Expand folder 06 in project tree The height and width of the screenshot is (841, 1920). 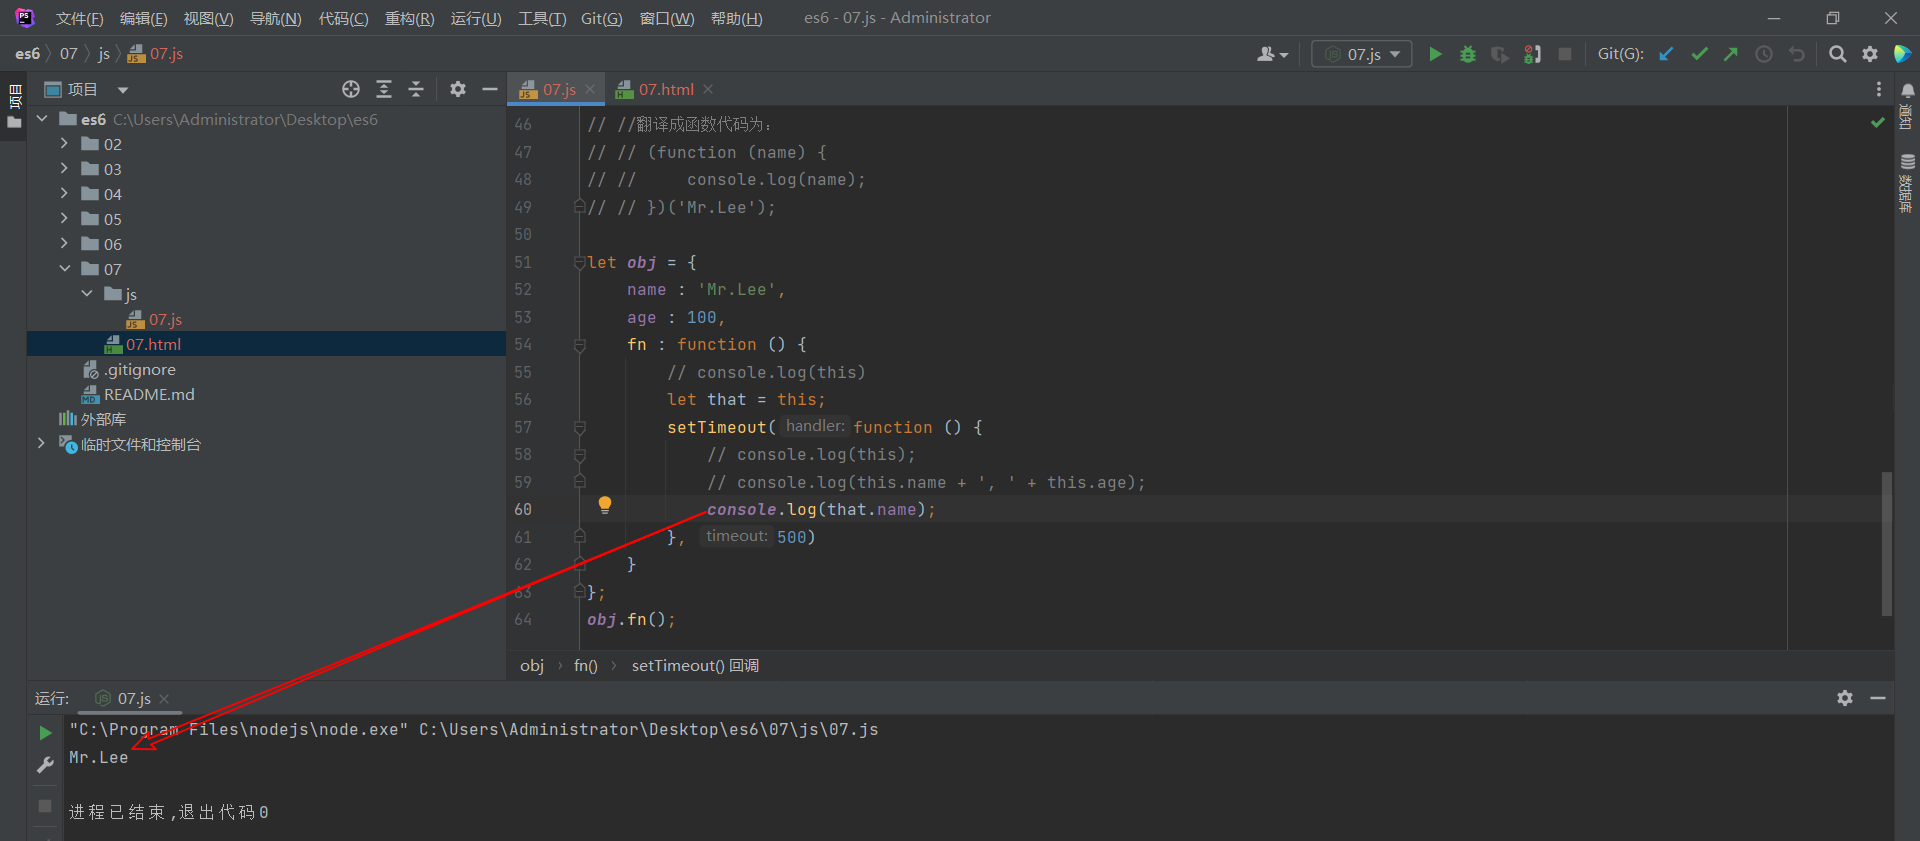(64, 243)
